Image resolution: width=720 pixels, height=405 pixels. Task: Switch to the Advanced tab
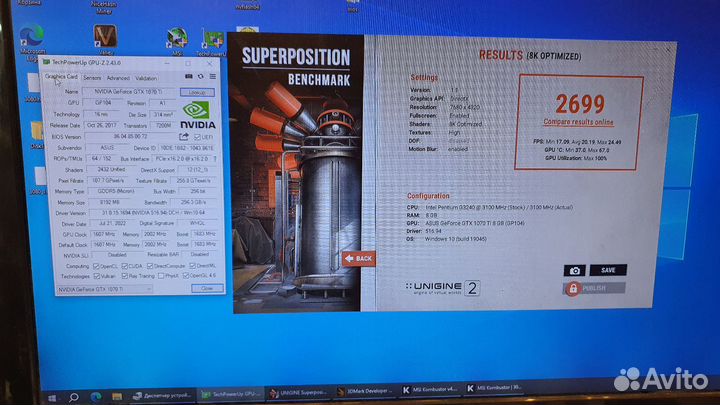pos(118,77)
